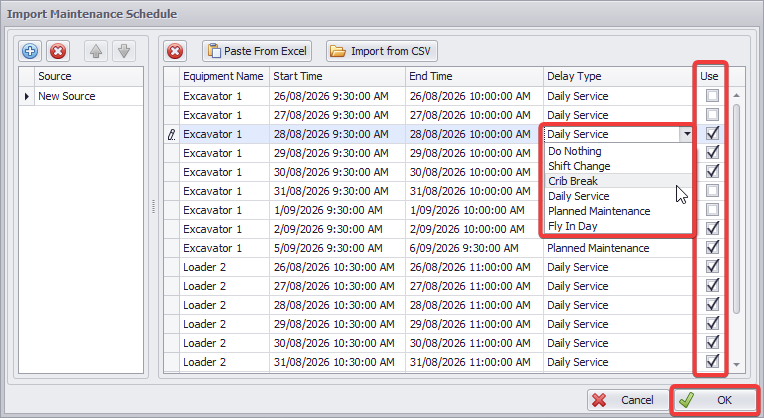The width and height of the screenshot is (764, 418).
Task: Check Use box for Excavator 1 1/09/2026 row
Action: click(712, 209)
